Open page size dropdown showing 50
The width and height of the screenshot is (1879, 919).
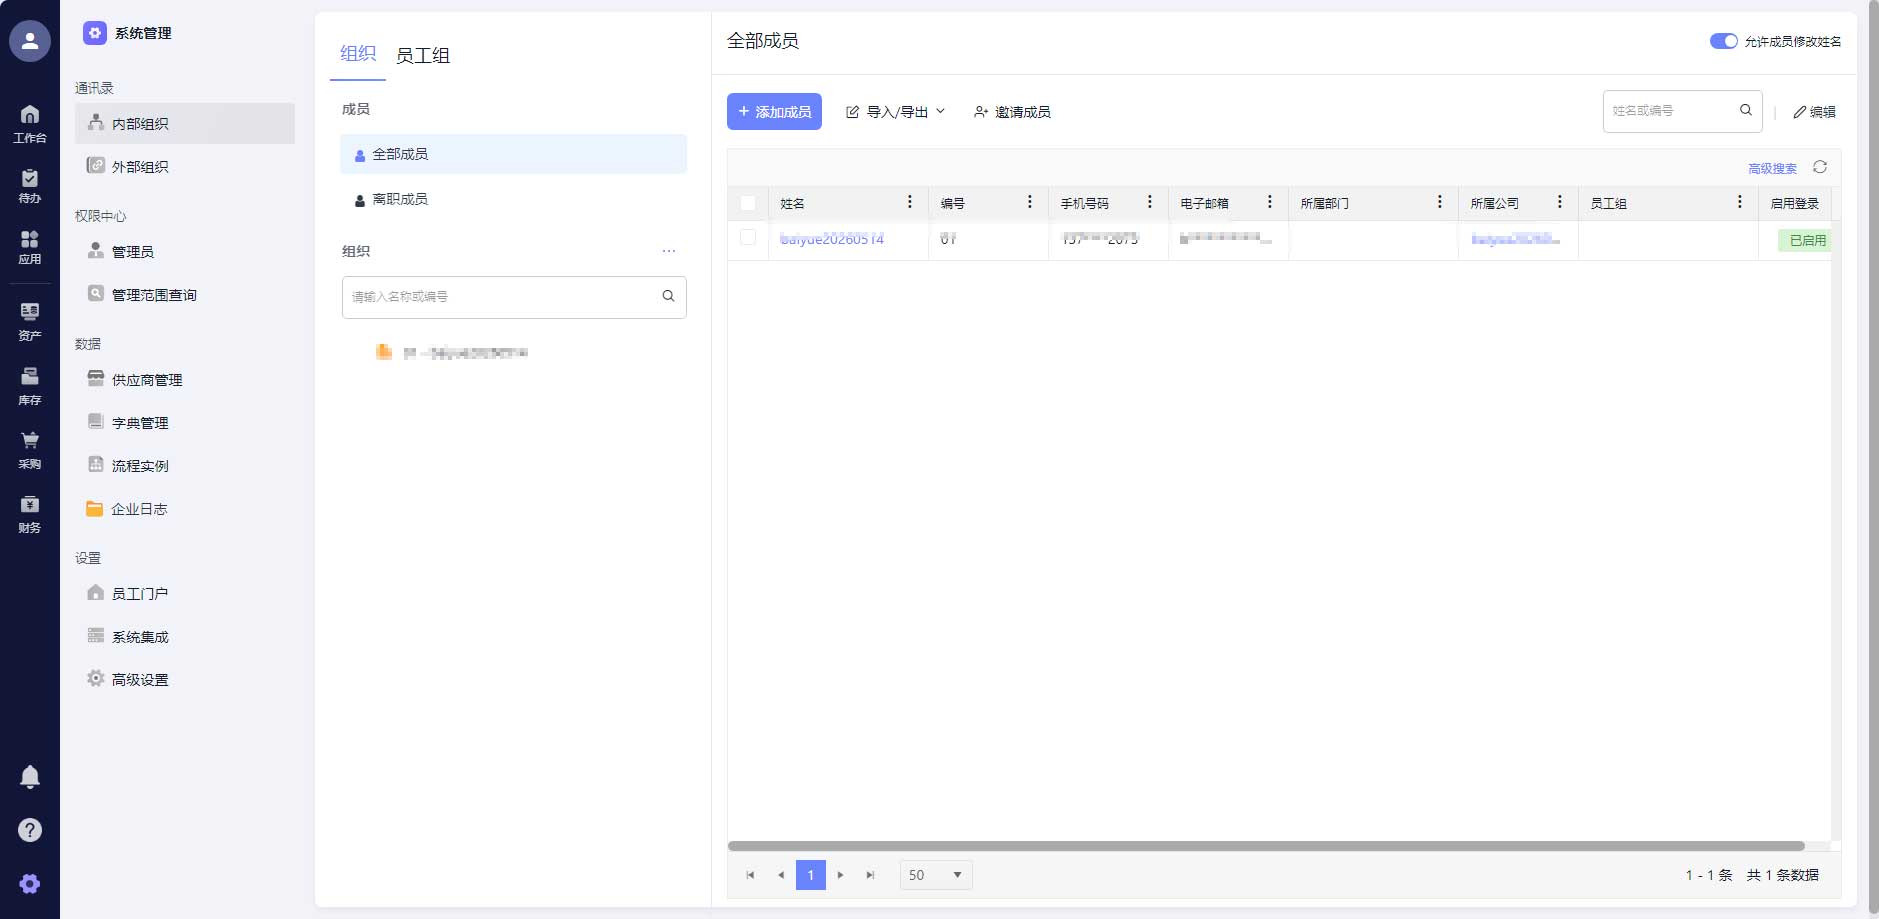tap(936, 875)
